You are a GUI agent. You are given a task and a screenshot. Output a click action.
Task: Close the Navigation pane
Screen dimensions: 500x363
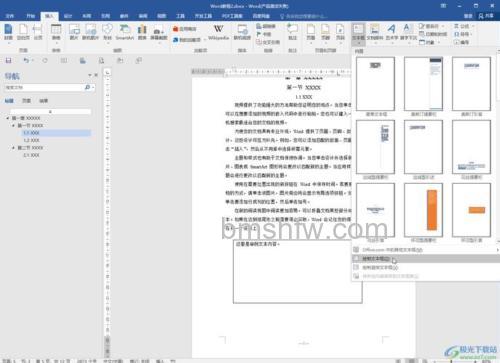[x=96, y=75]
